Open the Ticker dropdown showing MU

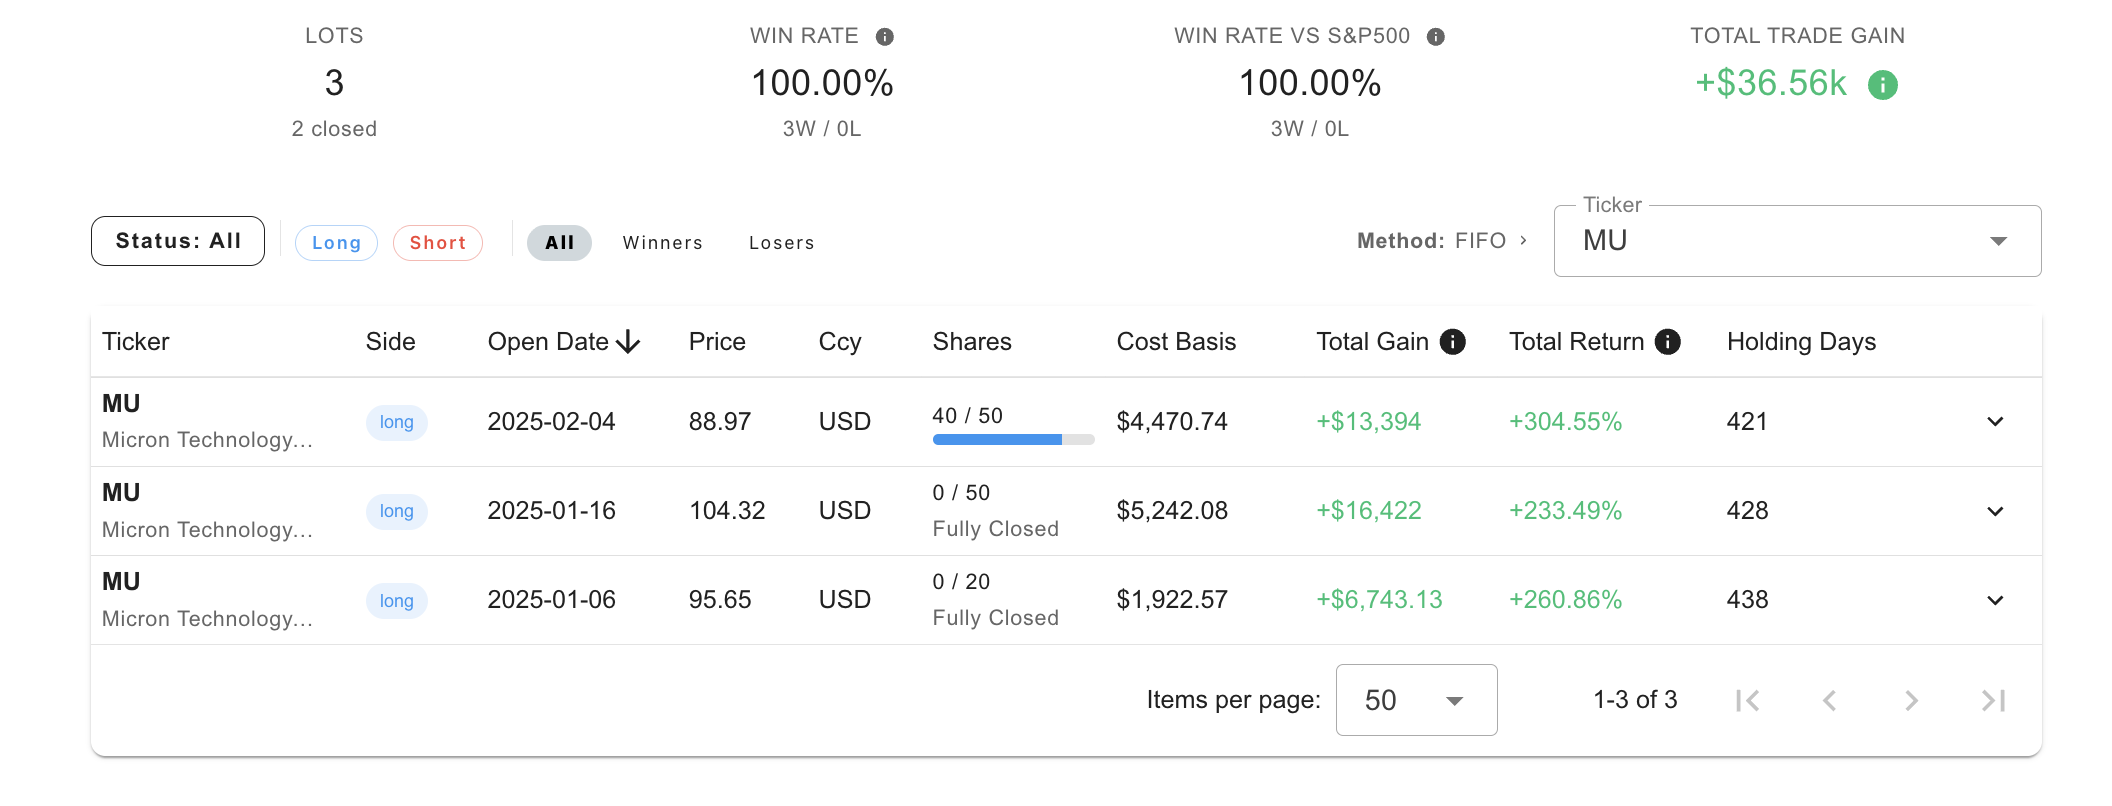(x=1796, y=241)
